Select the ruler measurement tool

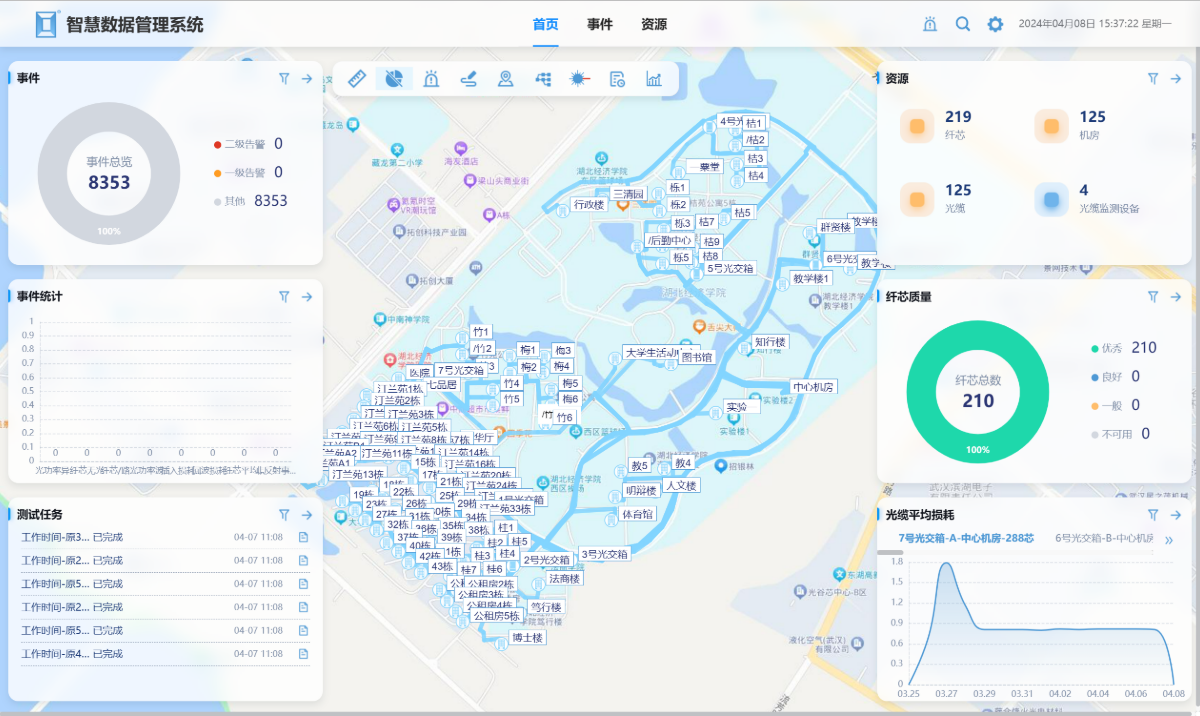pos(357,79)
